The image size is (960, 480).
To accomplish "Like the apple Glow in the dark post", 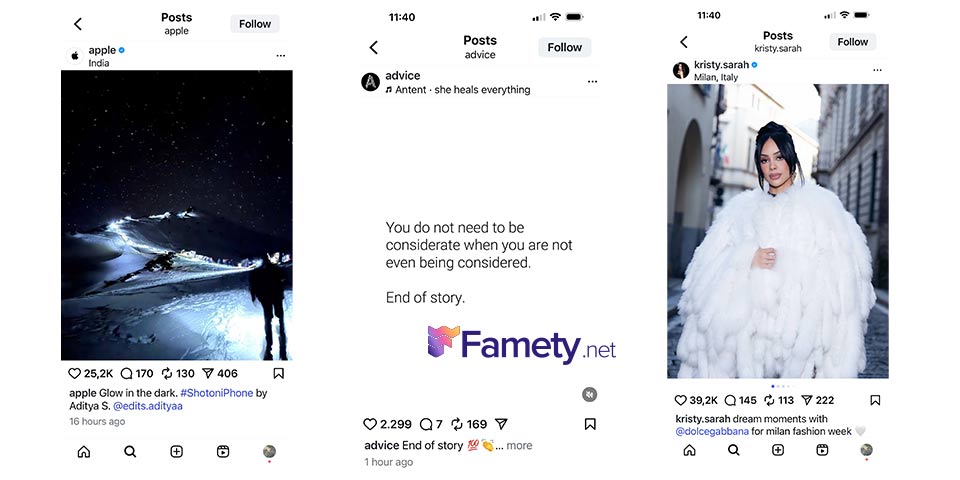I will (74, 373).
